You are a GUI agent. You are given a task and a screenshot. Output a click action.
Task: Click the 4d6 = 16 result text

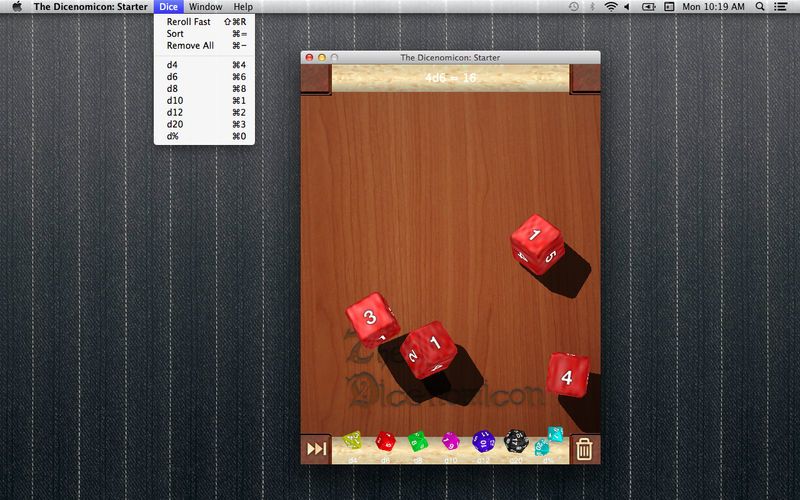click(451, 78)
